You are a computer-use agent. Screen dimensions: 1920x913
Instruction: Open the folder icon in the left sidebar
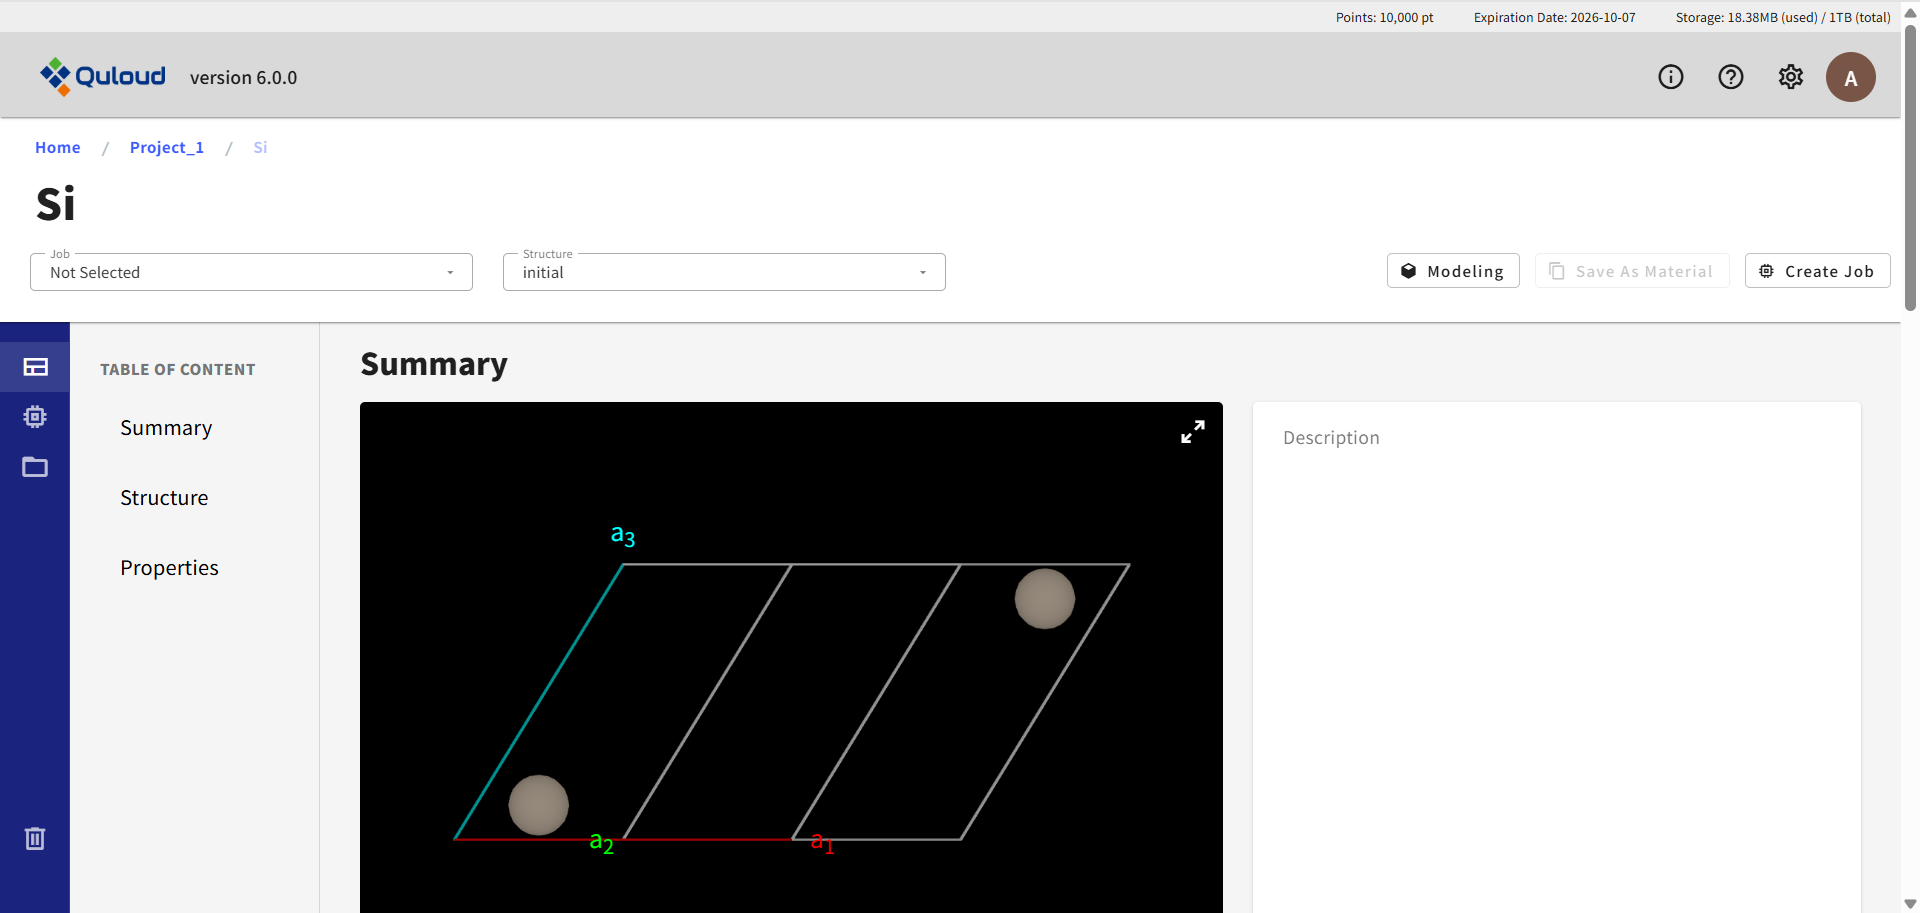pos(35,467)
